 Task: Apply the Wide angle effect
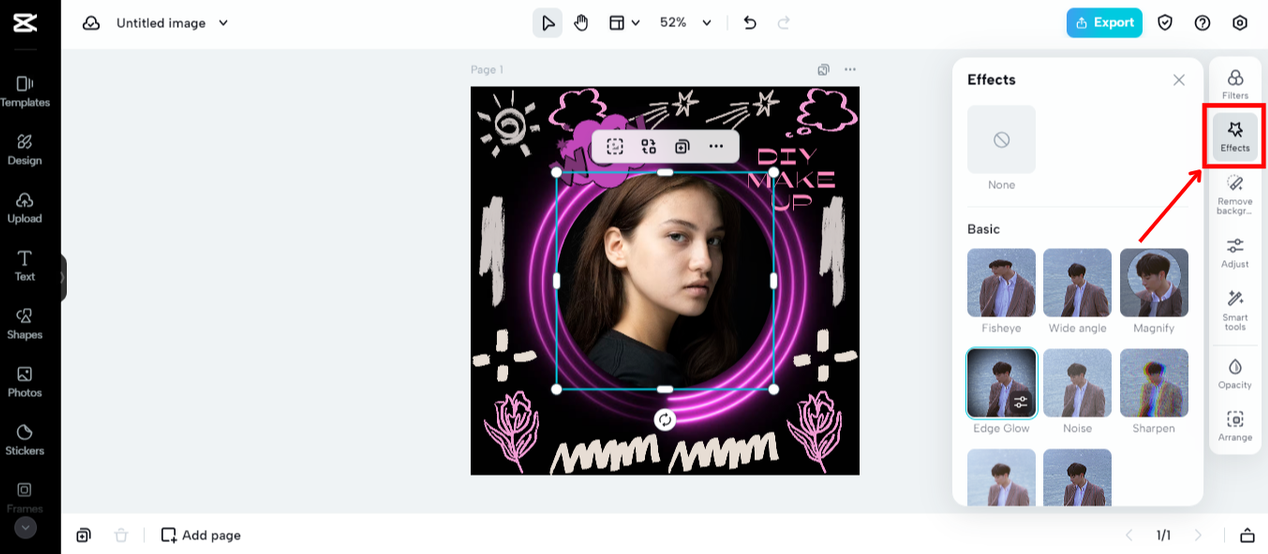point(1078,283)
